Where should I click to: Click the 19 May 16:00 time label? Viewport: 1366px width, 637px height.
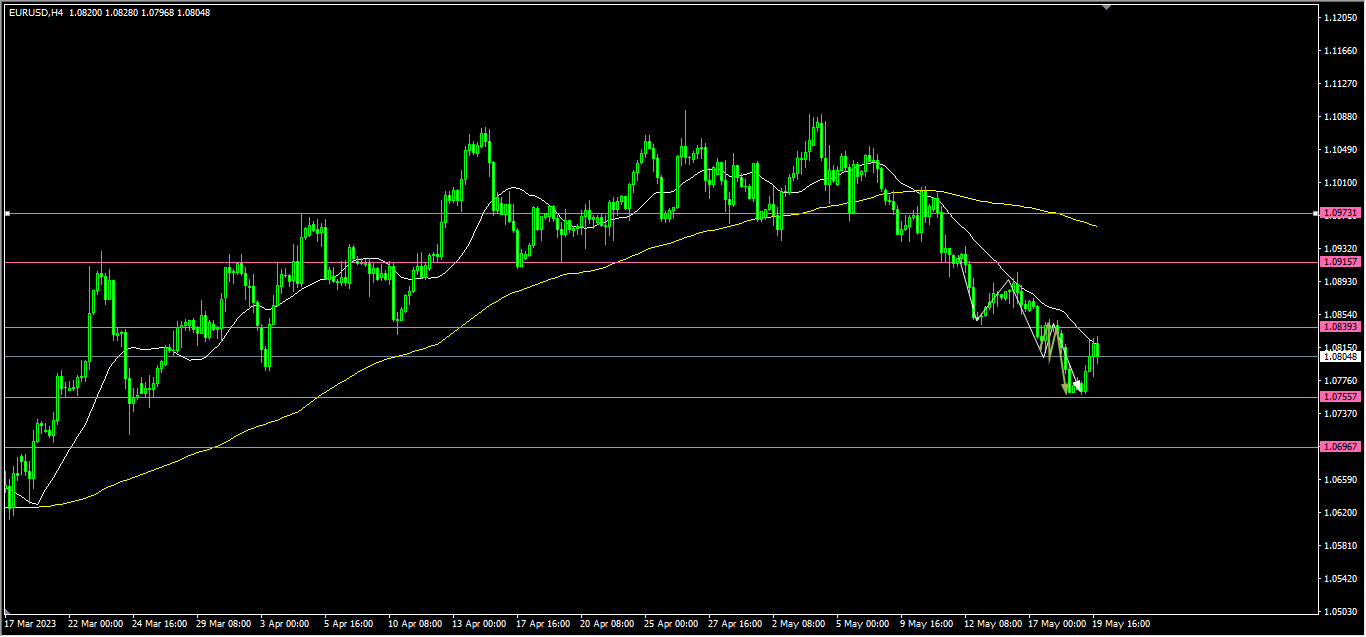pyautogui.click(x=1120, y=624)
